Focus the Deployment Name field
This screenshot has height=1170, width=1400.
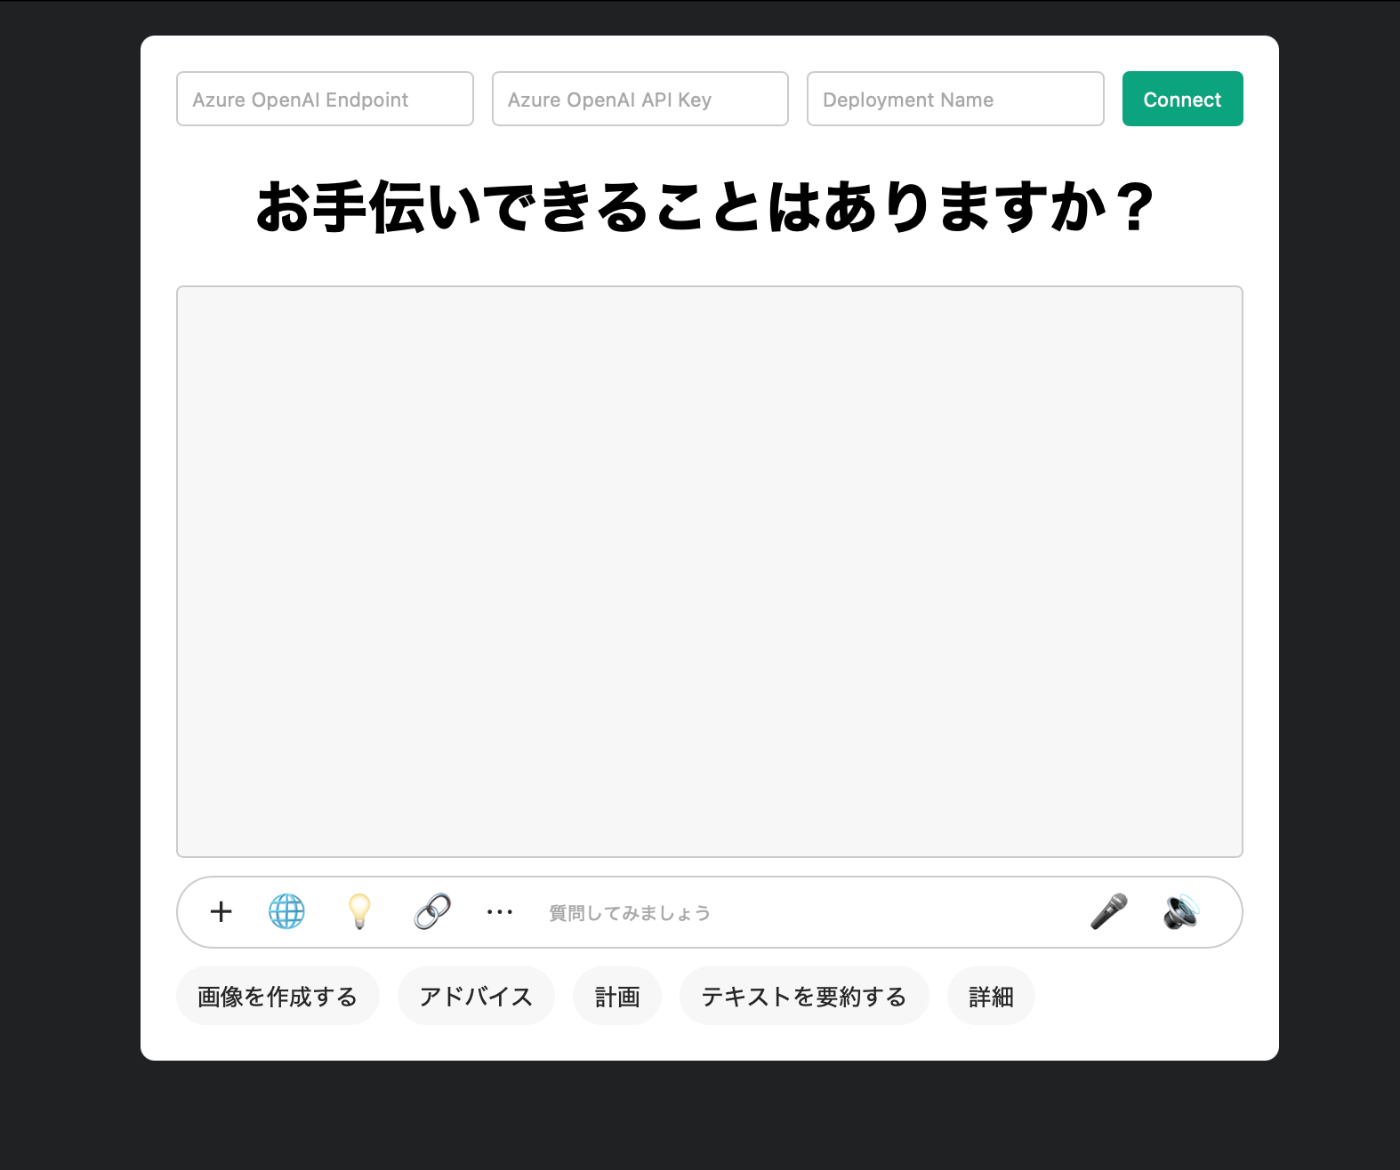[955, 99]
